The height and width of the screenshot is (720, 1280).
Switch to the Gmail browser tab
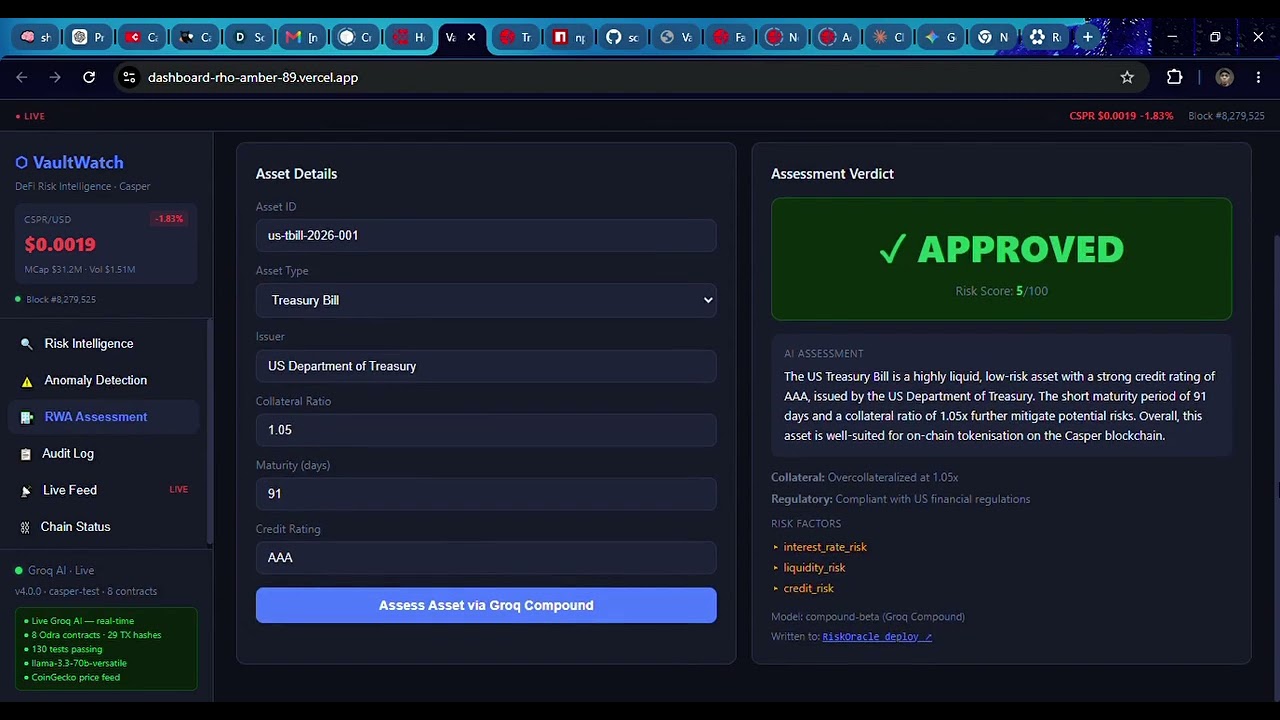point(303,37)
